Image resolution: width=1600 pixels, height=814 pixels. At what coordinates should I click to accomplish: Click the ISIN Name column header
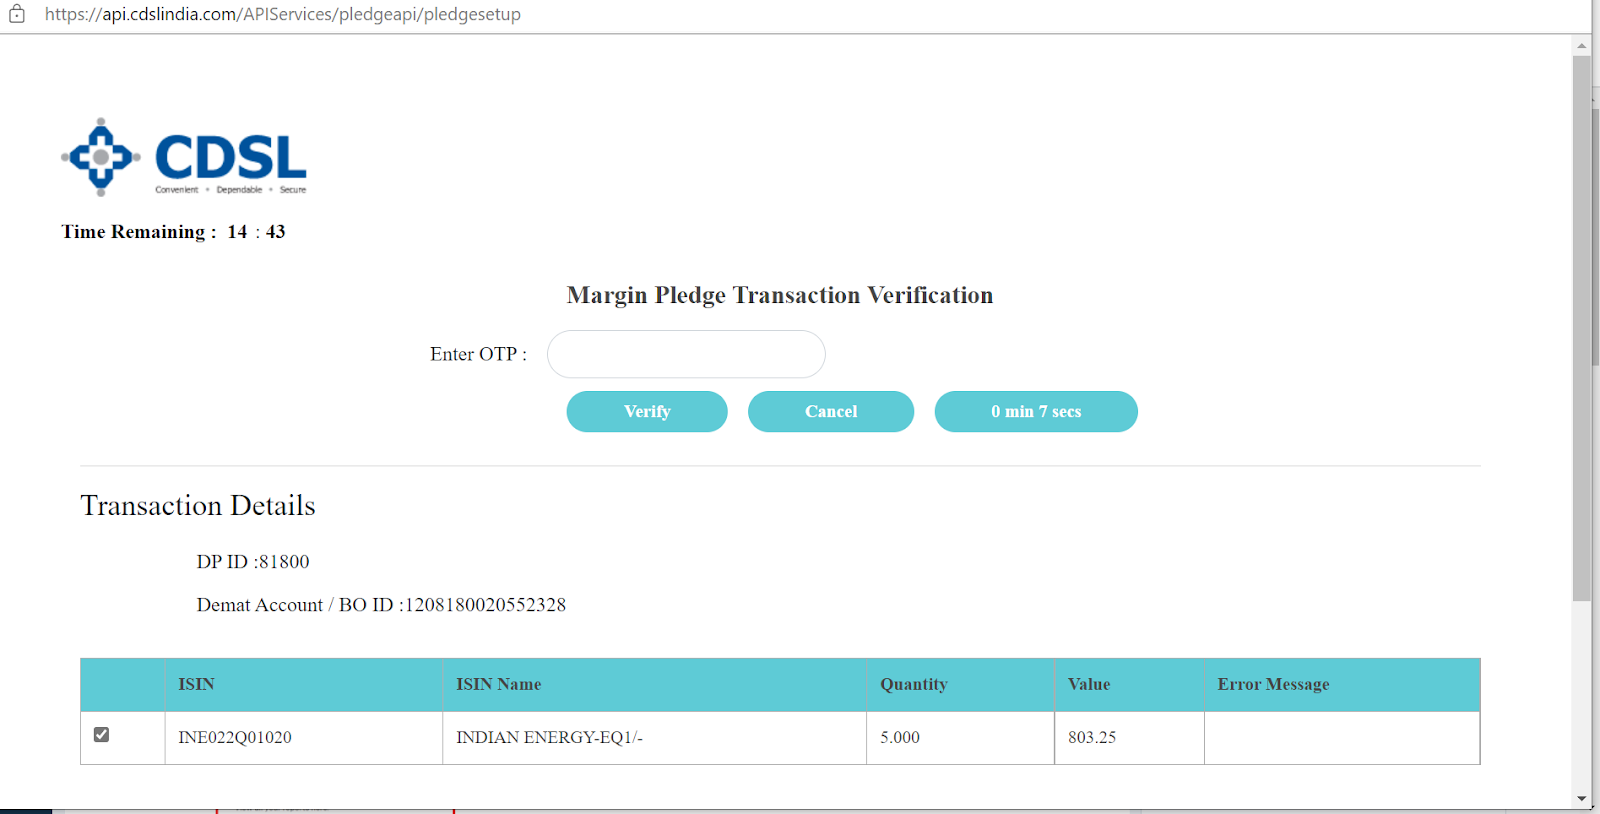(654, 685)
